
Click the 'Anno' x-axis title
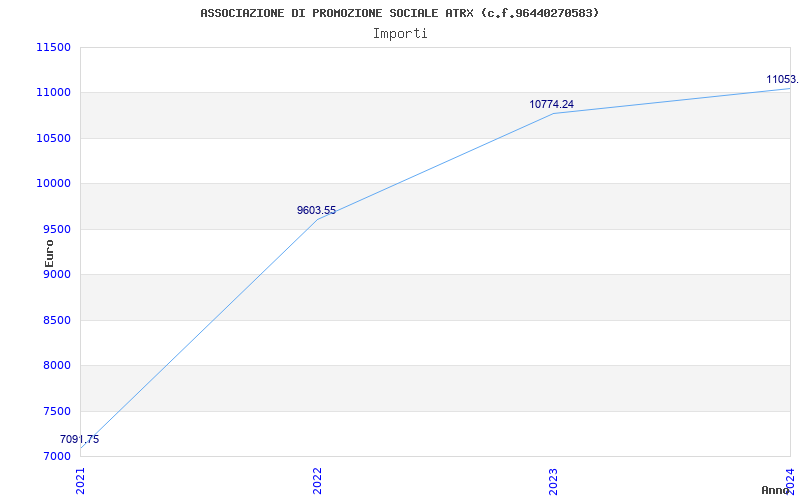pyautogui.click(x=776, y=490)
